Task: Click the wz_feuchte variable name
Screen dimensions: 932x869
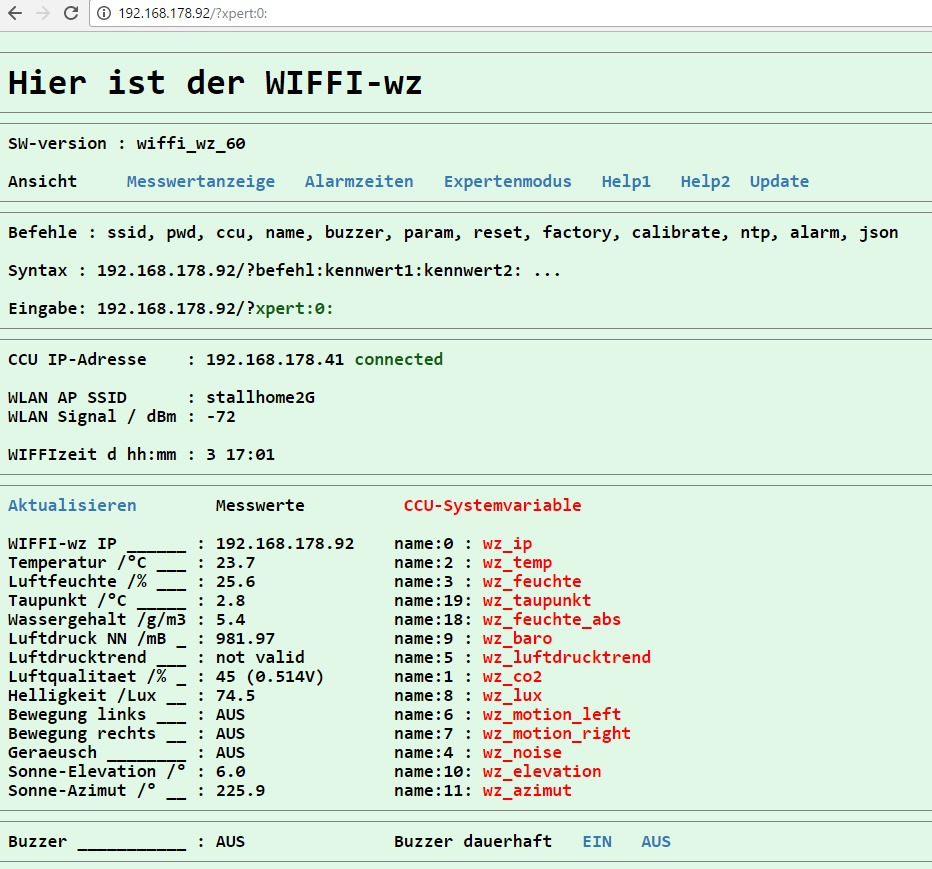Action: click(x=532, y=581)
